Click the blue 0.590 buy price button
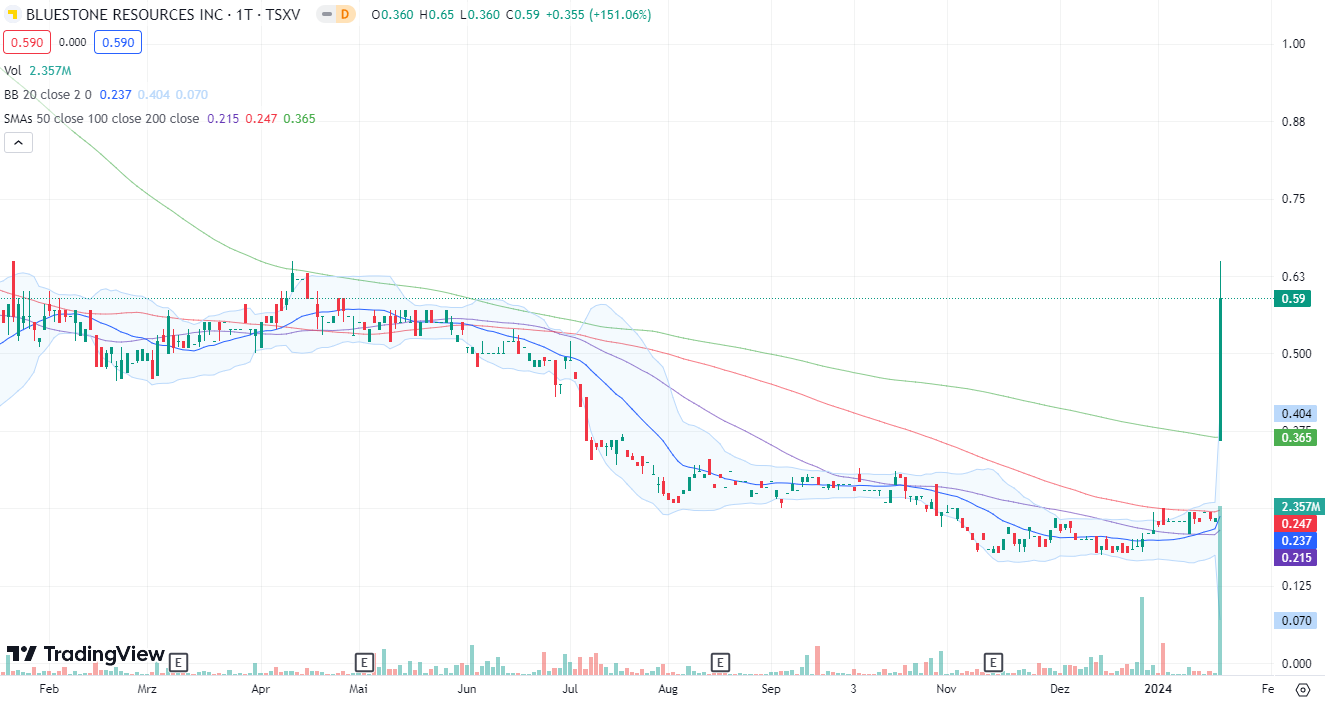Screen dimensions: 1325x701 118,42
